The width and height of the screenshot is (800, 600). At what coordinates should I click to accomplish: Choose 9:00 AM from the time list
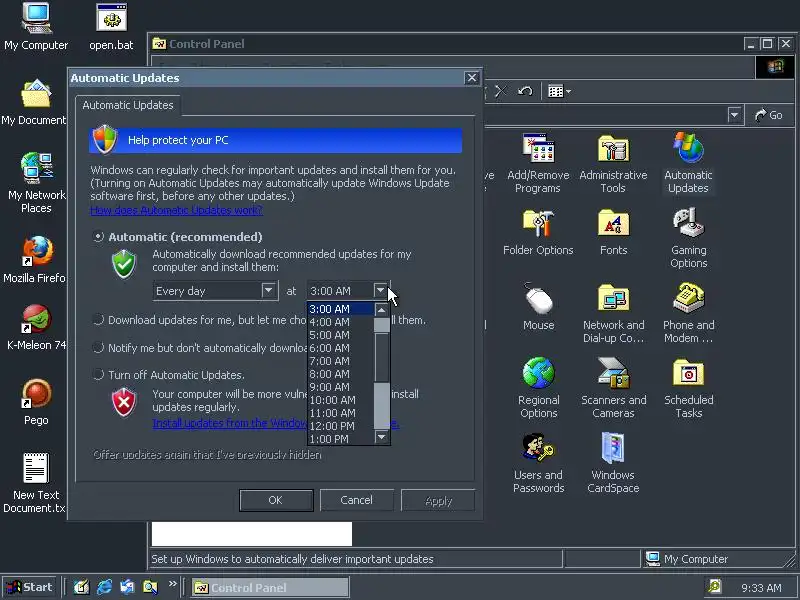pyautogui.click(x=341, y=387)
